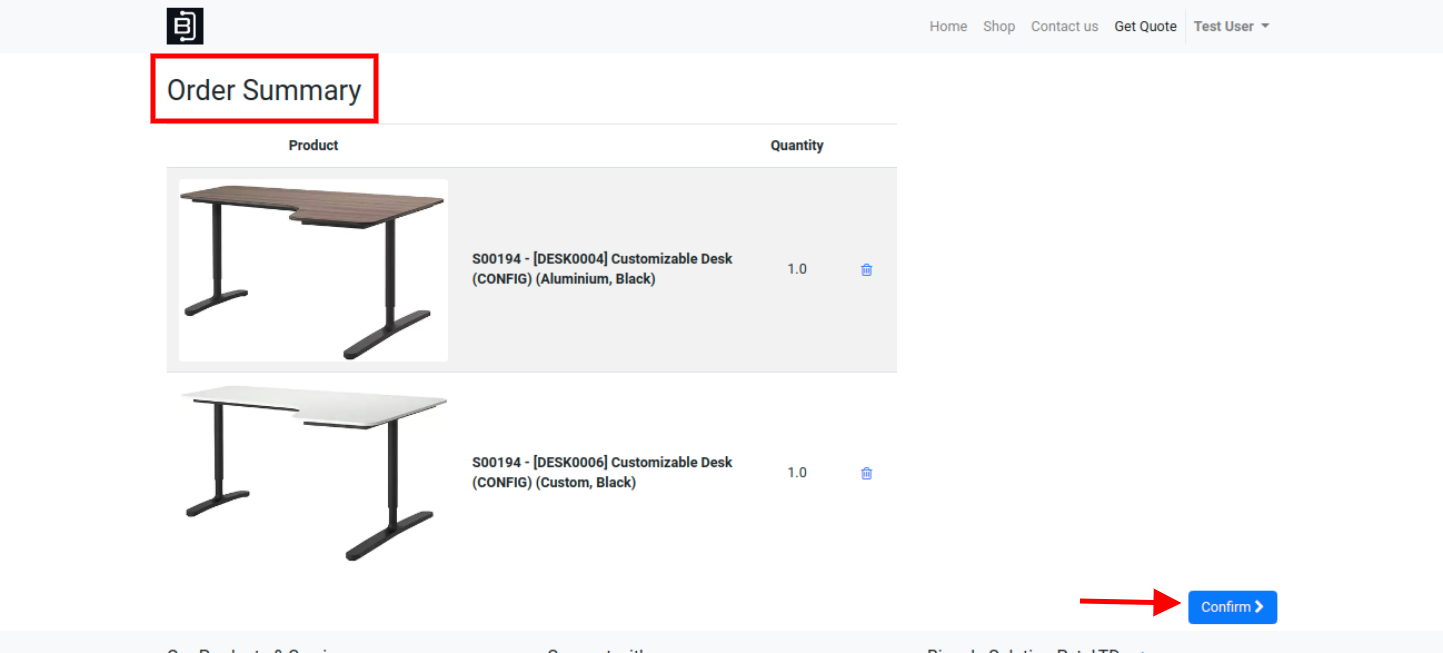The image size is (1443, 653).
Task: Click the Order Summary heading
Action: [x=264, y=90]
